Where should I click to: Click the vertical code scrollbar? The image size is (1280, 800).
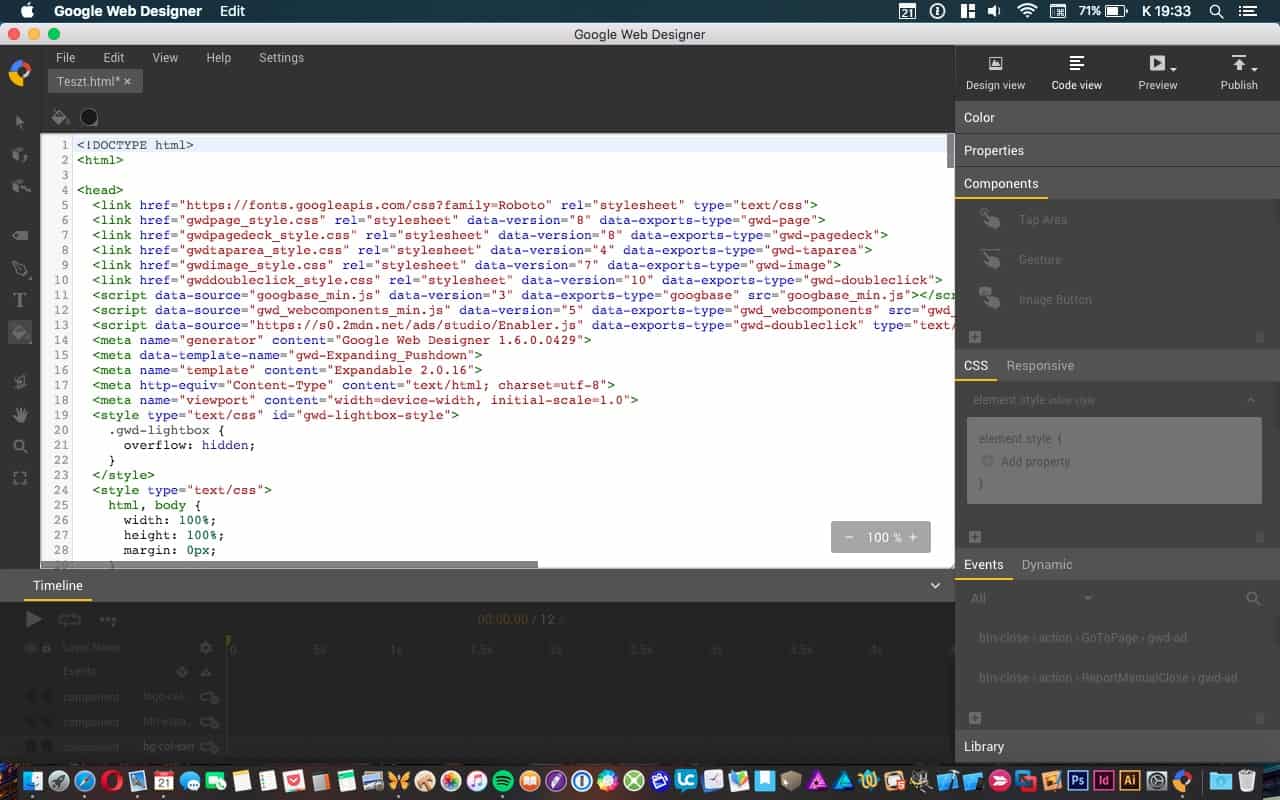tap(951, 151)
